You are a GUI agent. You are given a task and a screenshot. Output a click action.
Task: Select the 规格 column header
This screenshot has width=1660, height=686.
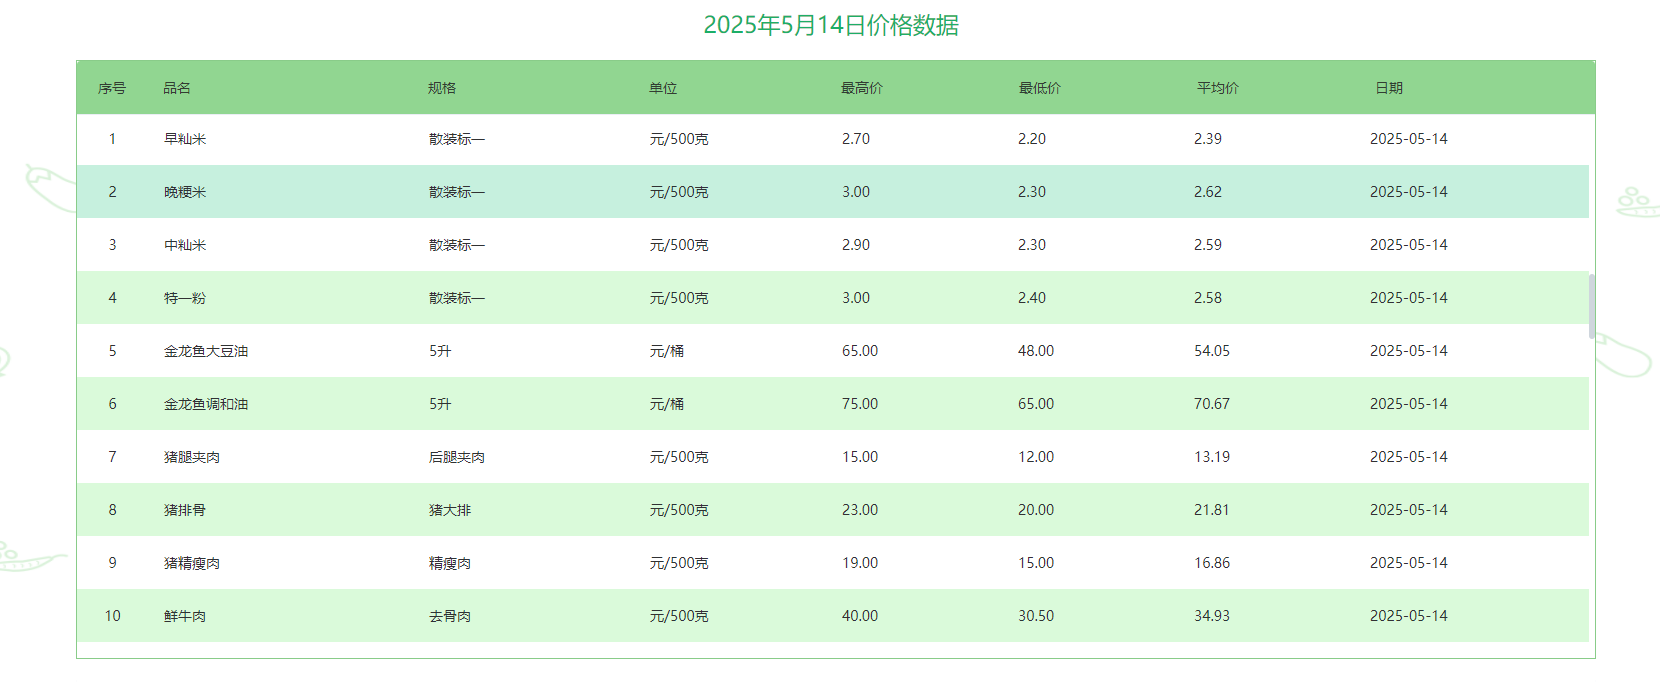coord(442,88)
